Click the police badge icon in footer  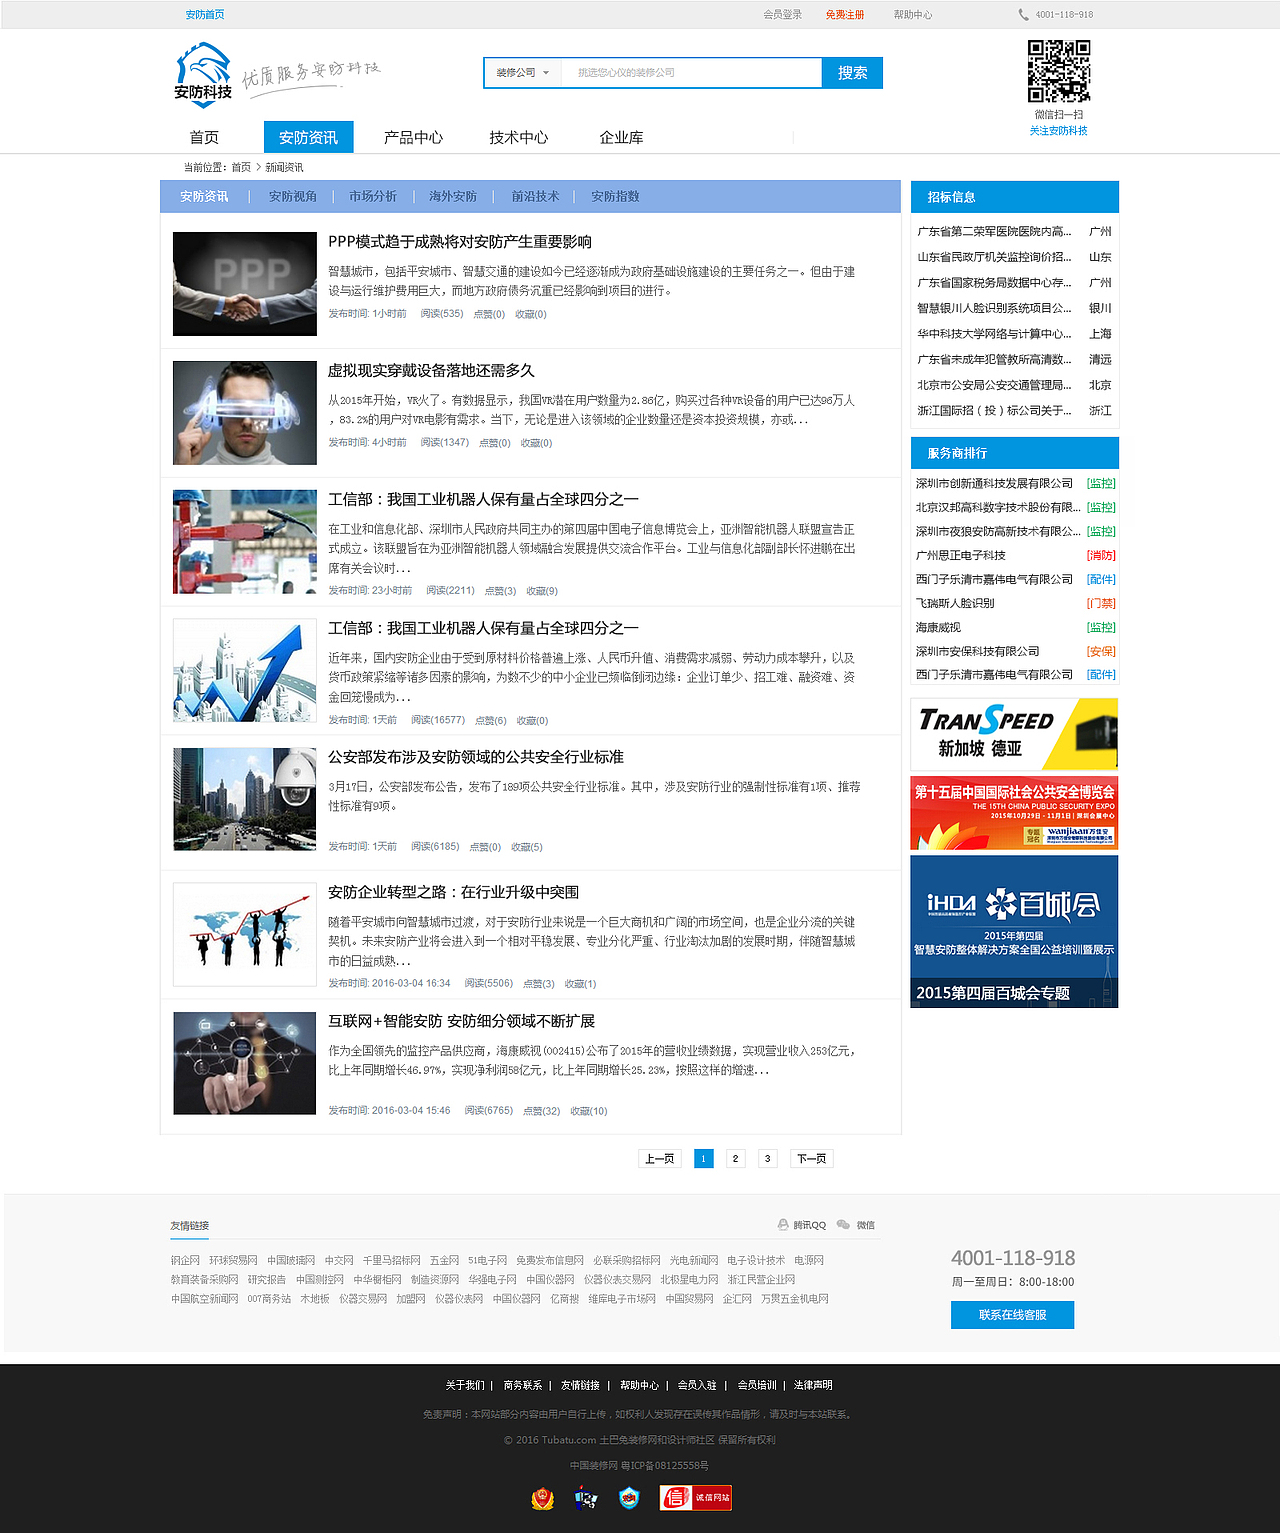point(542,1497)
